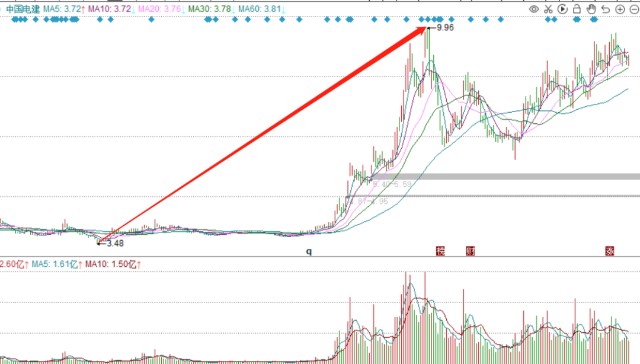Open the rightmost red square event marker

point(609,251)
